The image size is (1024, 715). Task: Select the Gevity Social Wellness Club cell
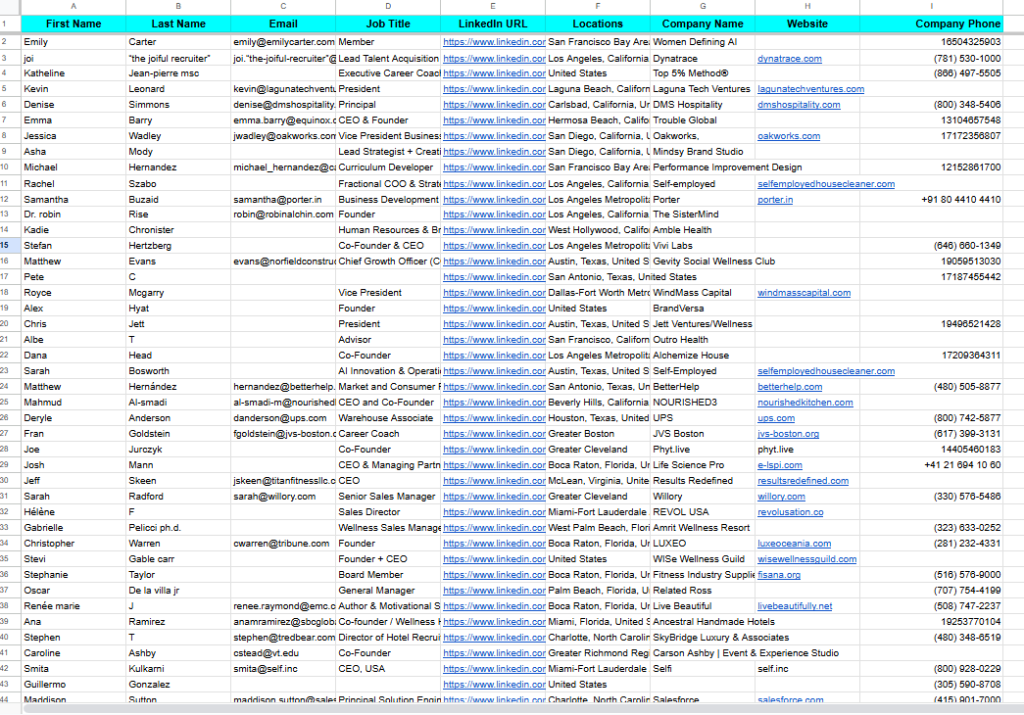point(703,261)
